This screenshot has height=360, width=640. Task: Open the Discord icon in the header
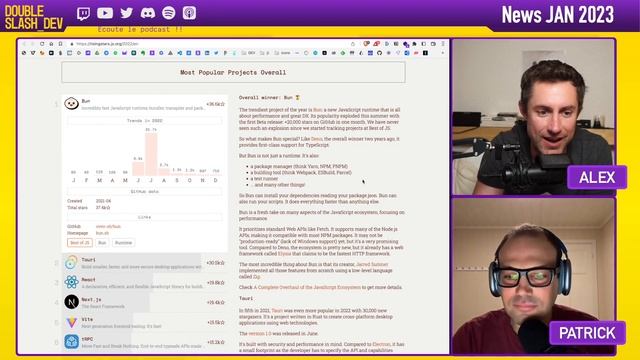(148, 13)
